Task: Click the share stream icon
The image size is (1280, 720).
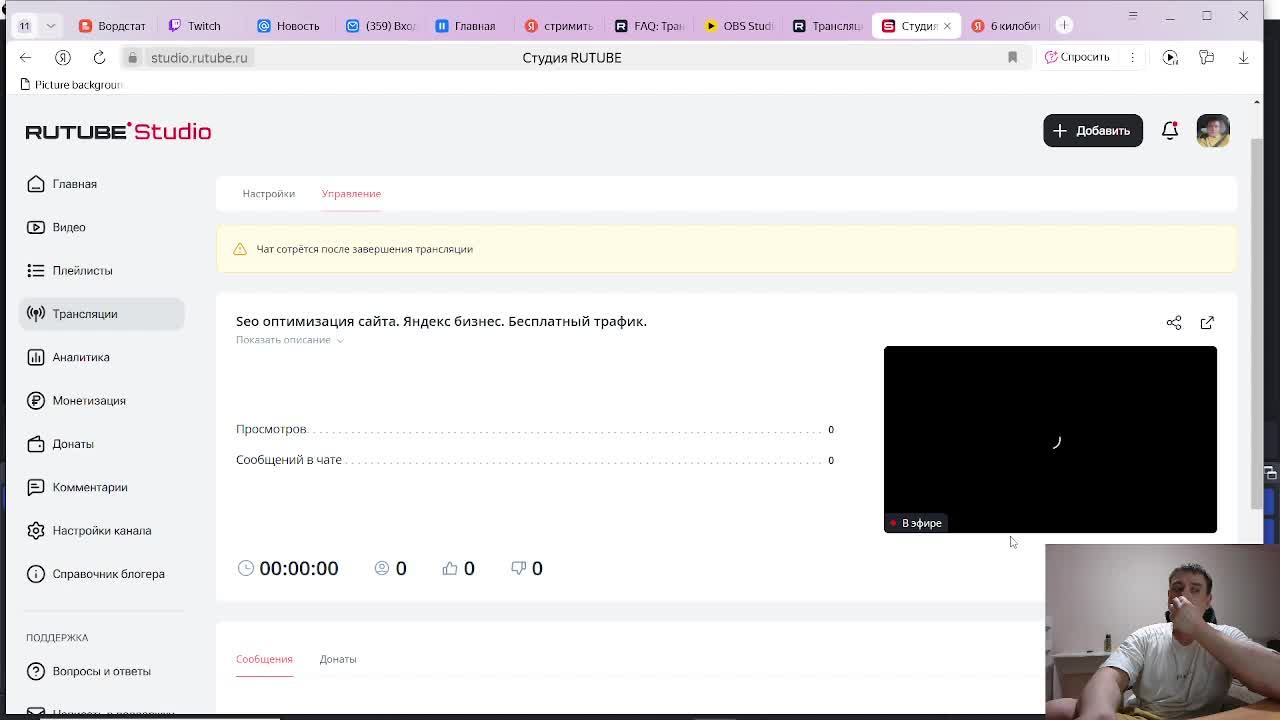Action: (x=1174, y=323)
